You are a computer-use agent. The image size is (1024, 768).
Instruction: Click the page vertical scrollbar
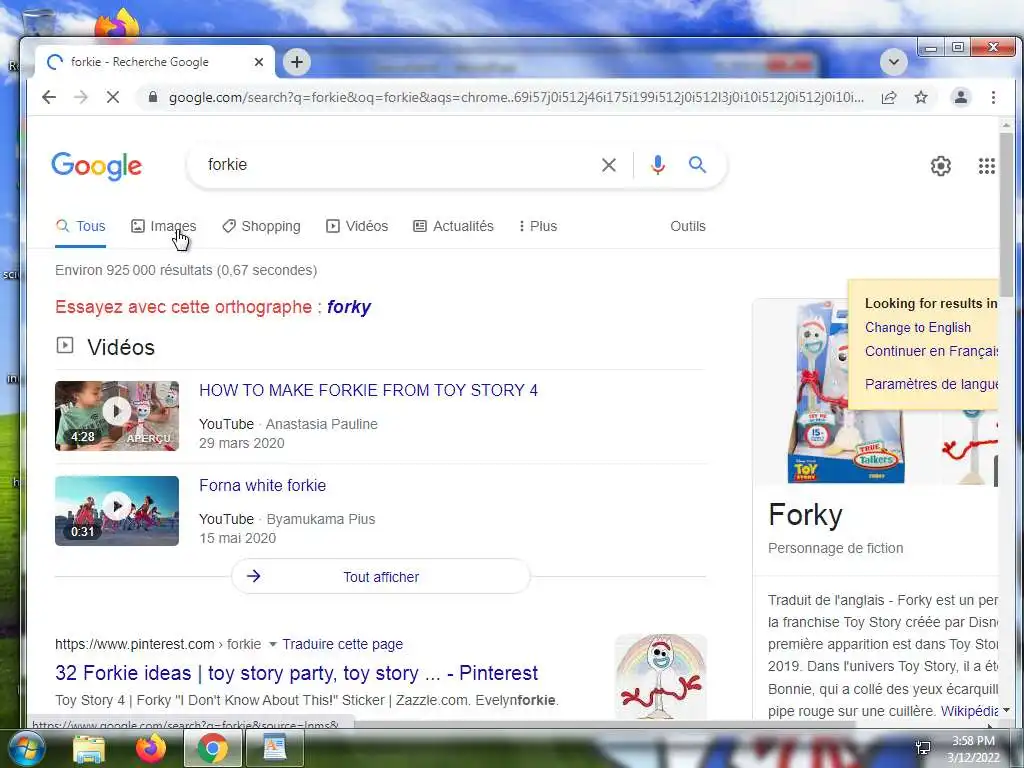point(1006,216)
